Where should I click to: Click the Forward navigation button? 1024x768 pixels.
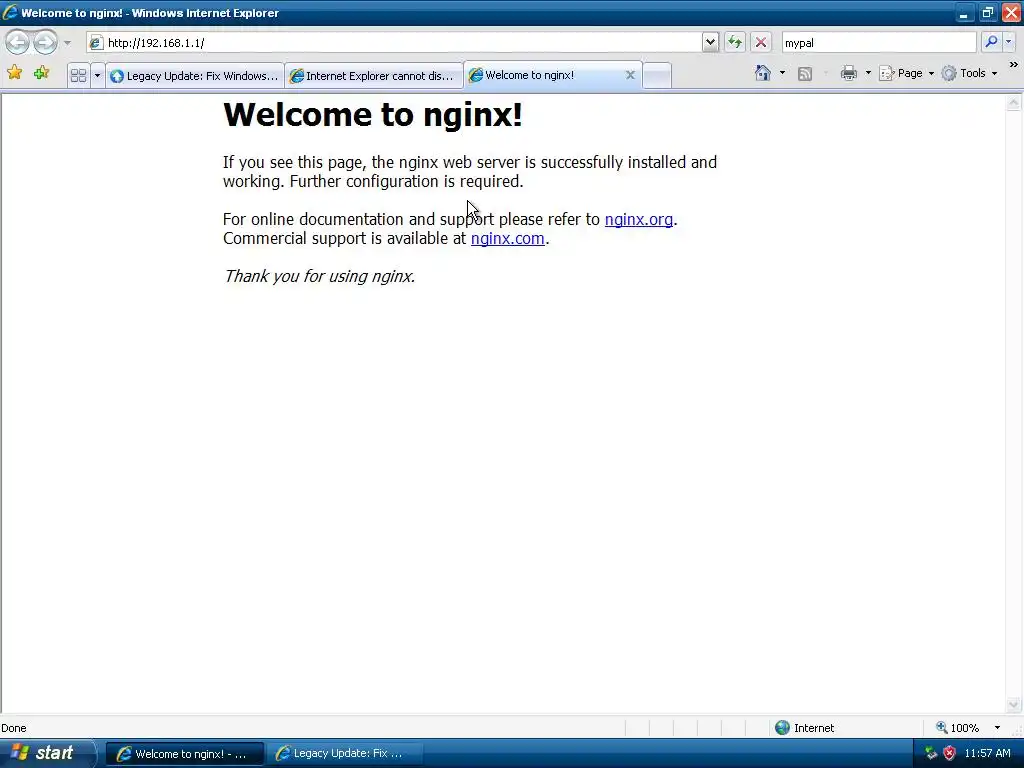click(45, 42)
